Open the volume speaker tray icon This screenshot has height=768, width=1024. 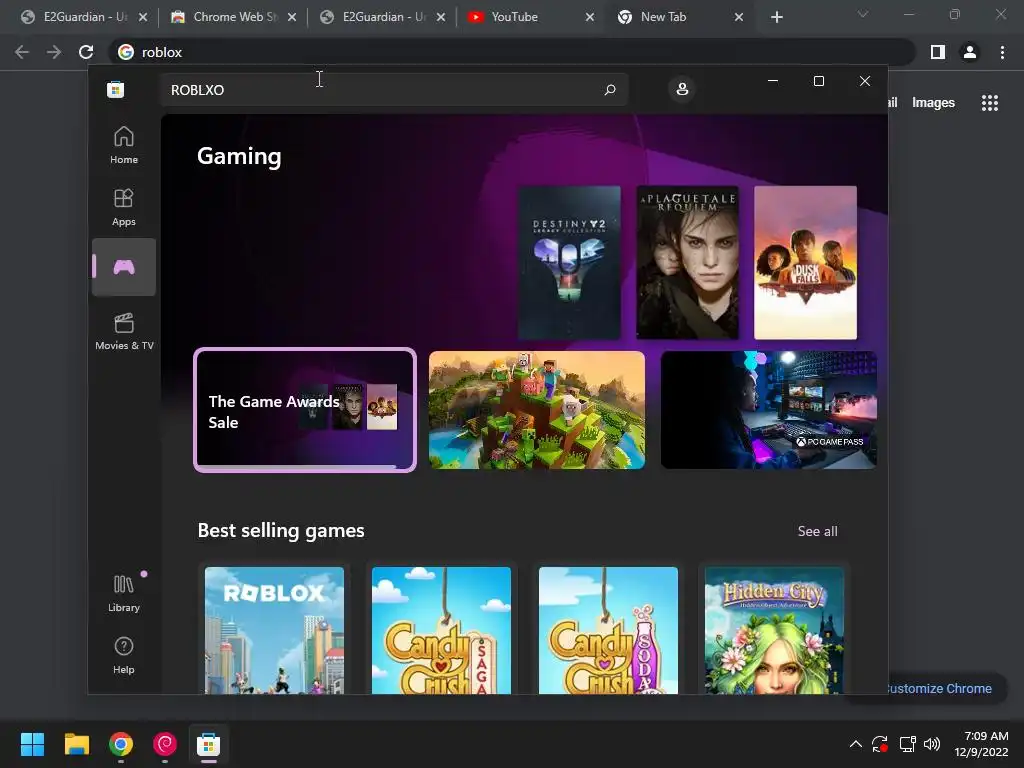click(x=932, y=744)
